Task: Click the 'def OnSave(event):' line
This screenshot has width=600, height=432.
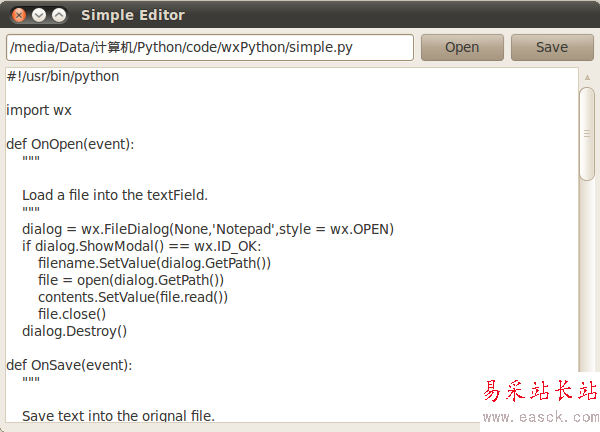Action: point(69,365)
